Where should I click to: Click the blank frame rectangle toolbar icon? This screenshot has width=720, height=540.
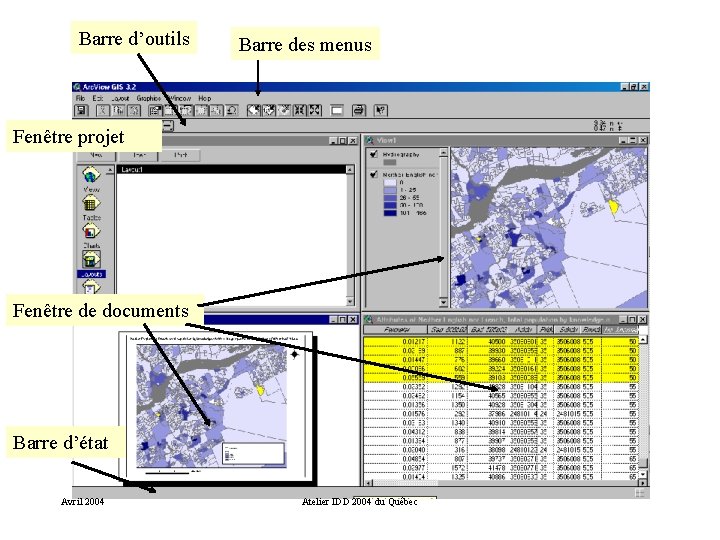(x=337, y=111)
